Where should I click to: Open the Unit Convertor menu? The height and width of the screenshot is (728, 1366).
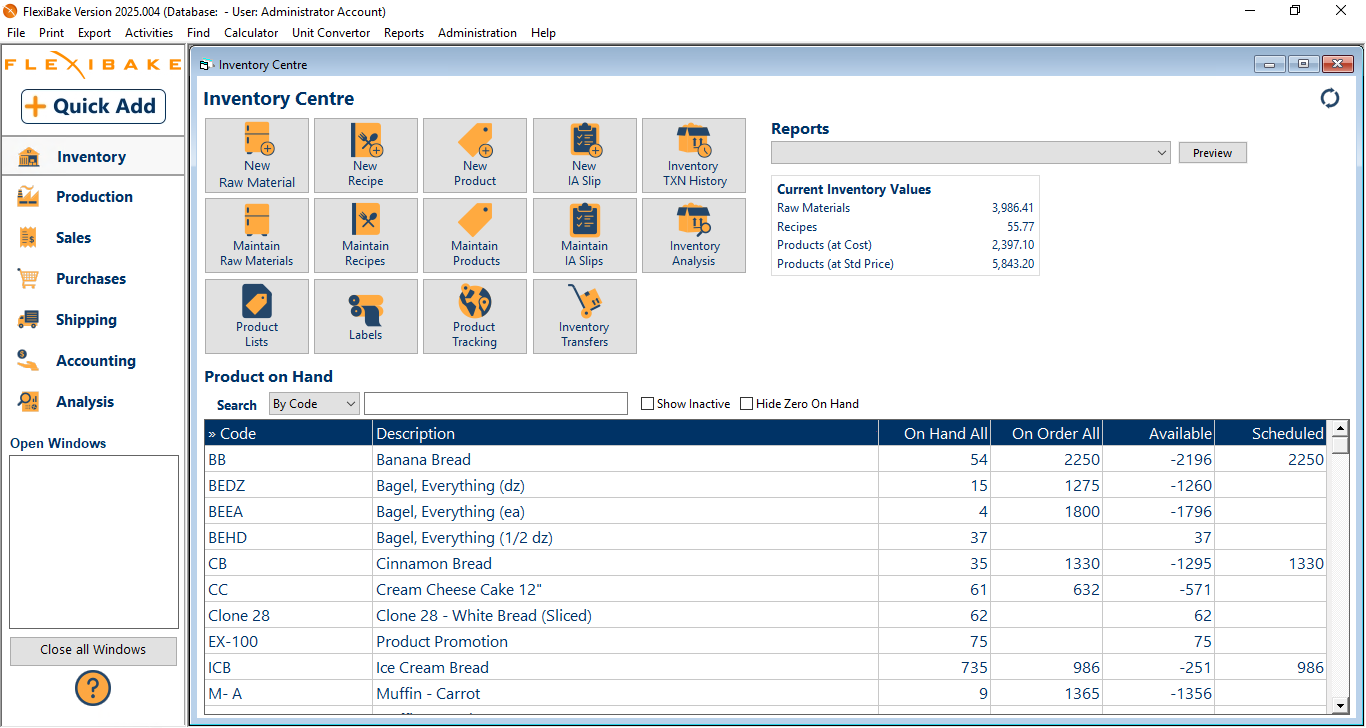(331, 33)
